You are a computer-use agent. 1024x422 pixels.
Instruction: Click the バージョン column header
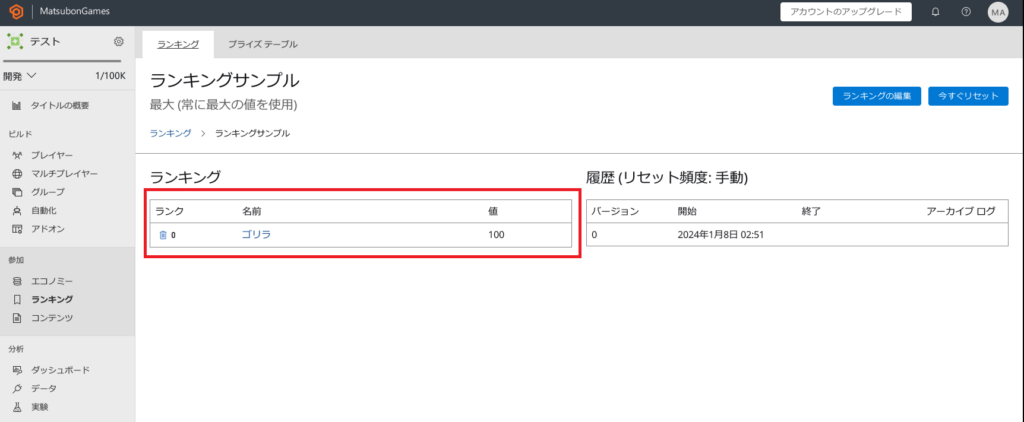tap(615, 211)
